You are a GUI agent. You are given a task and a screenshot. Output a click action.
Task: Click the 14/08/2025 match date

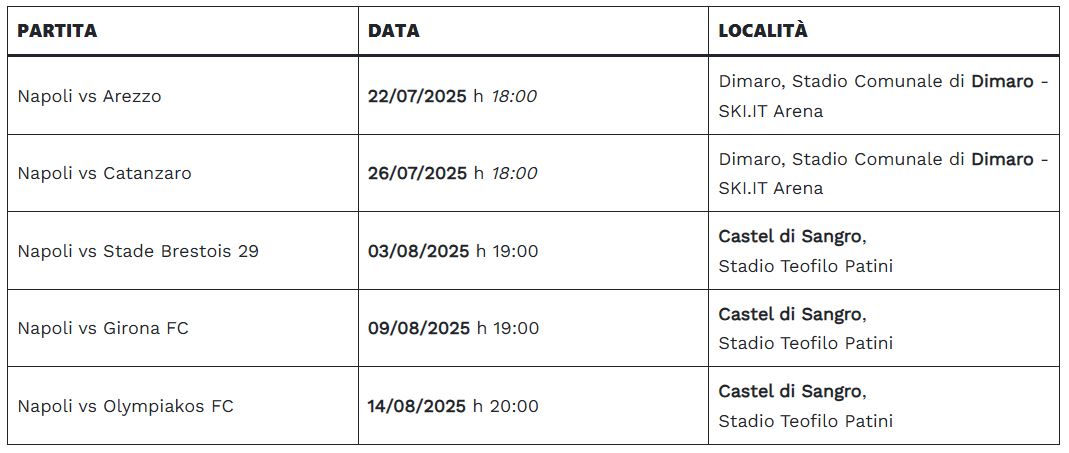click(417, 406)
